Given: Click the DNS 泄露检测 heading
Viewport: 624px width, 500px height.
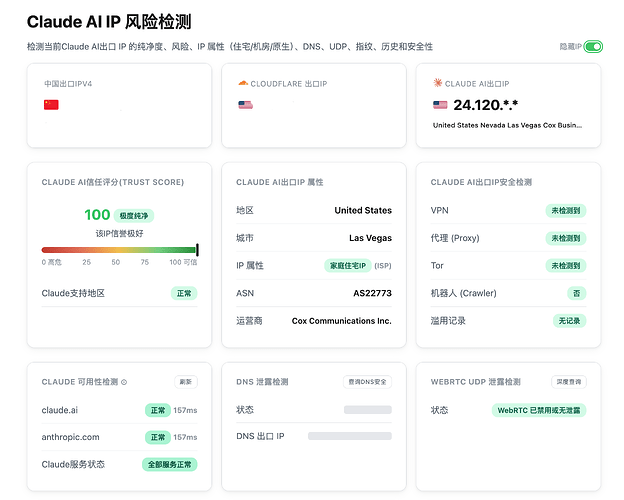Looking at the screenshot, I should point(262,382).
